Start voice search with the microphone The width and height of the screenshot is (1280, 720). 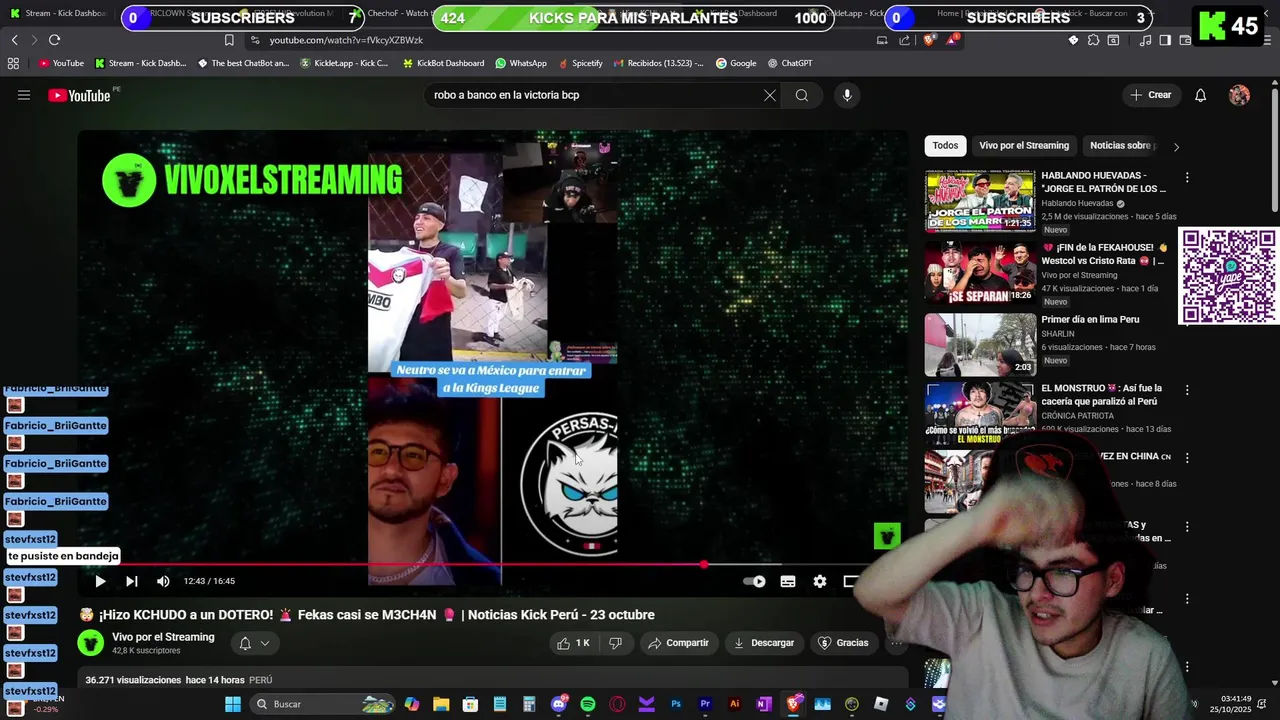847,95
